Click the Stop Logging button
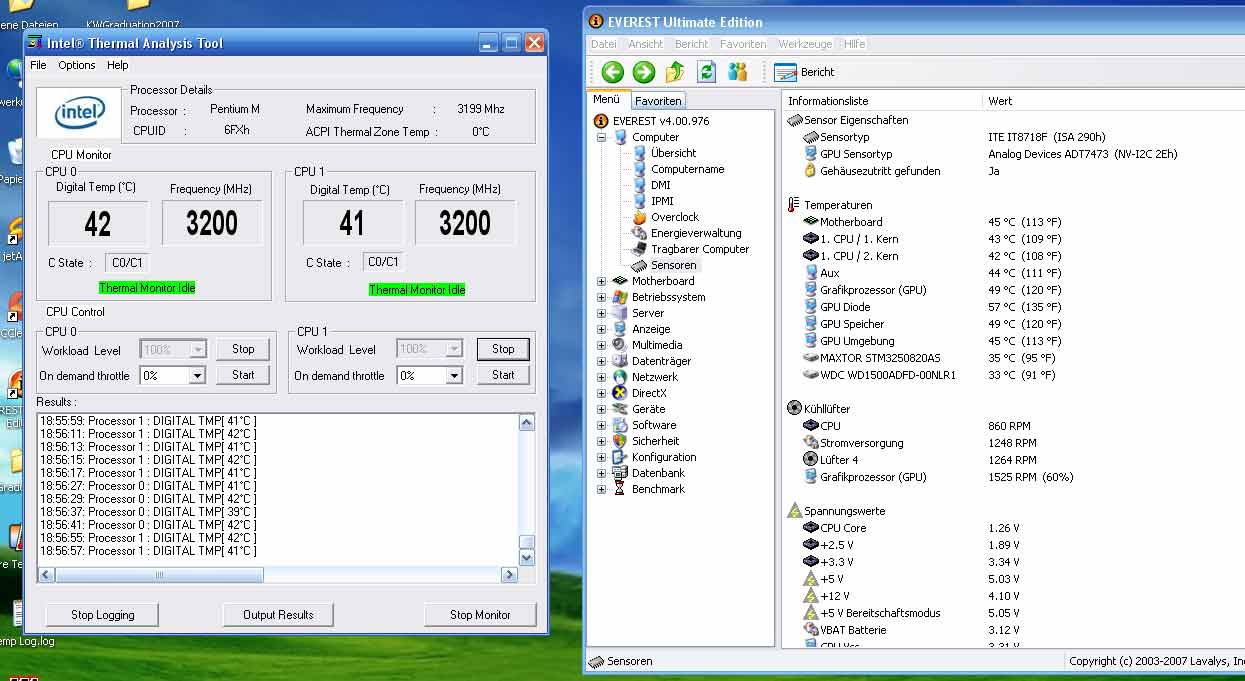Viewport: 1245px width, 681px height. [102, 615]
